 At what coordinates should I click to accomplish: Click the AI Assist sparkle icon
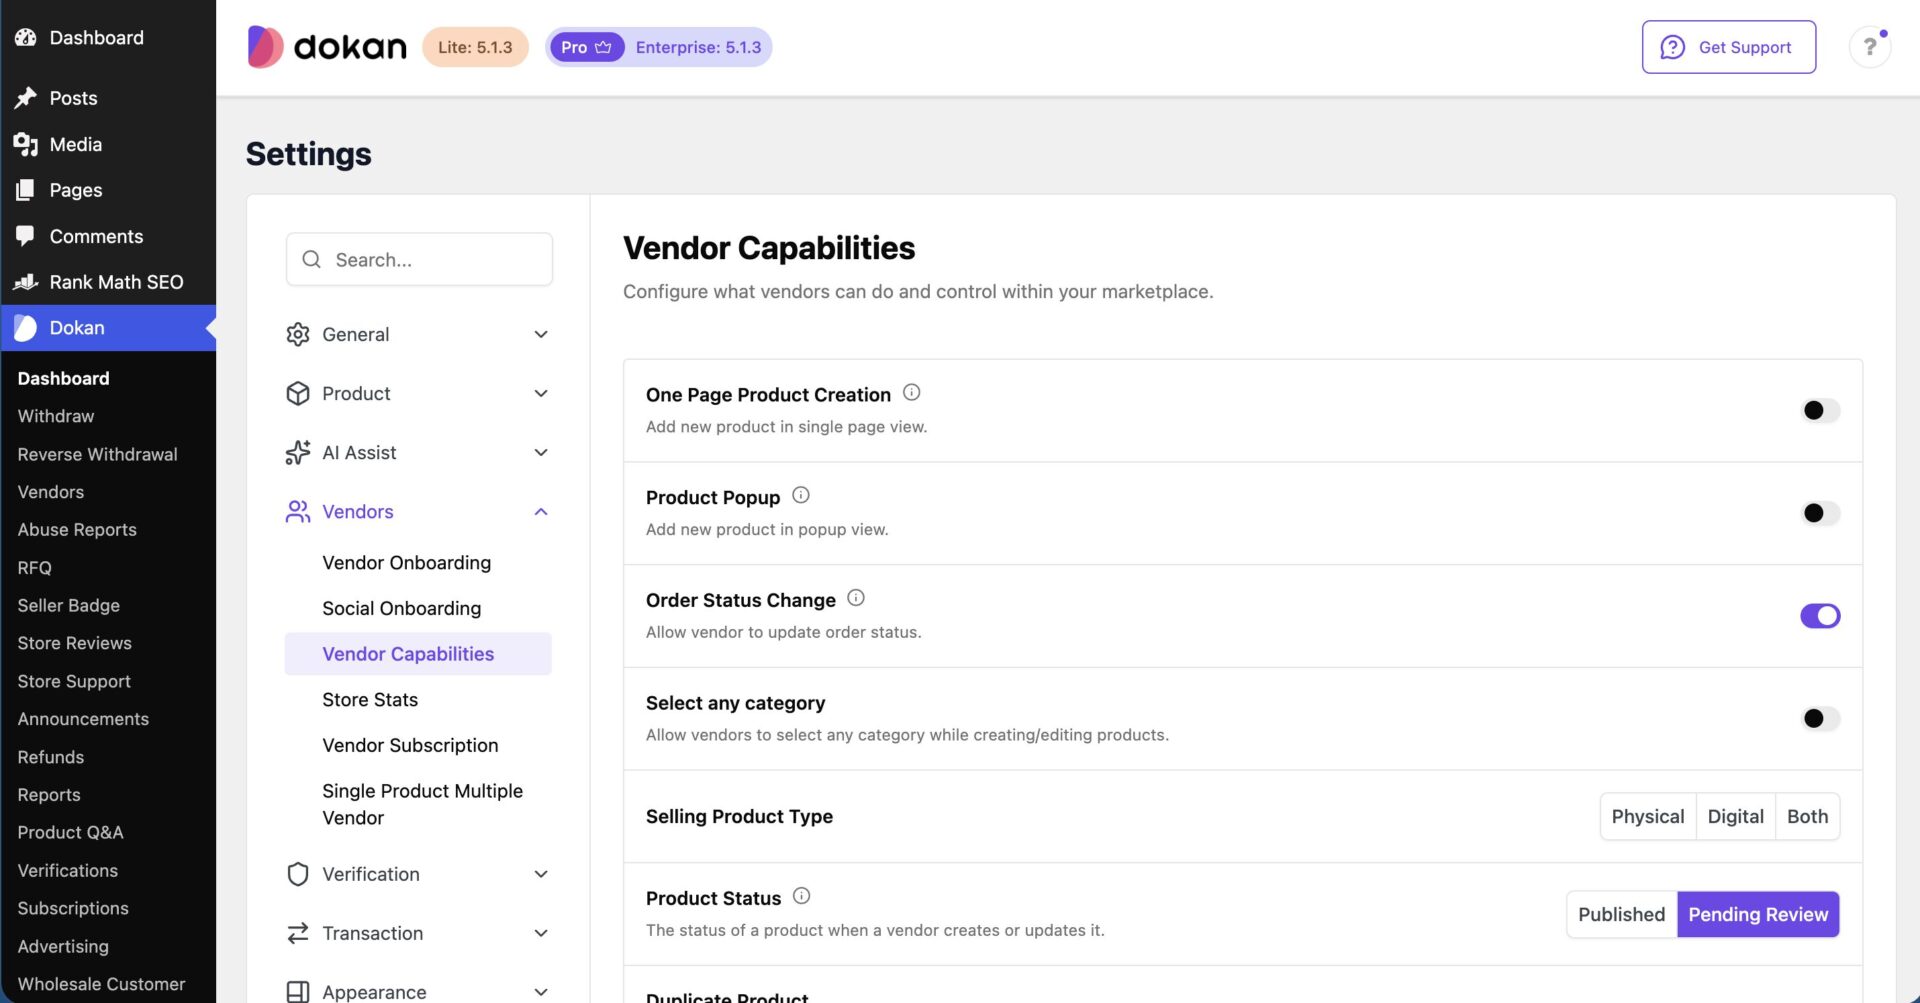click(x=298, y=452)
